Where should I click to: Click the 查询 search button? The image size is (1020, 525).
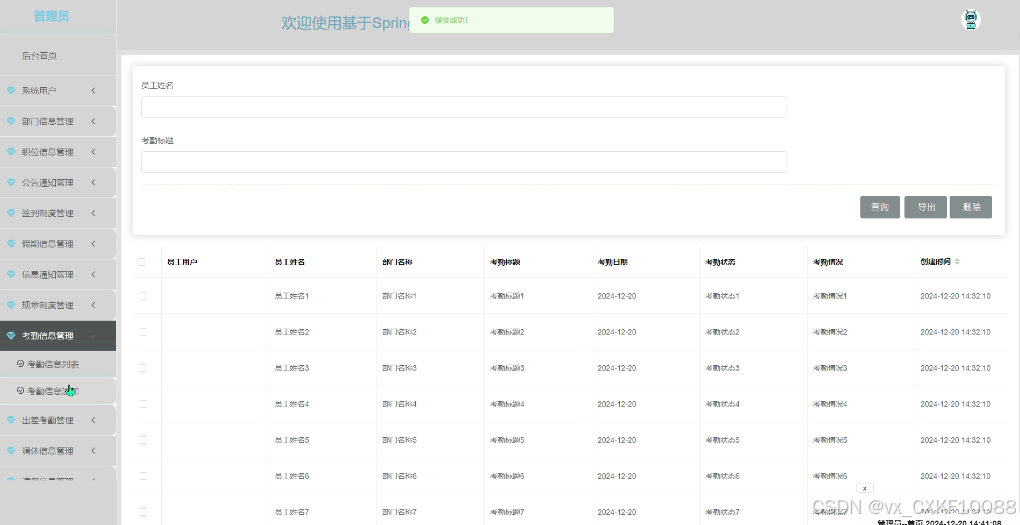(879, 207)
